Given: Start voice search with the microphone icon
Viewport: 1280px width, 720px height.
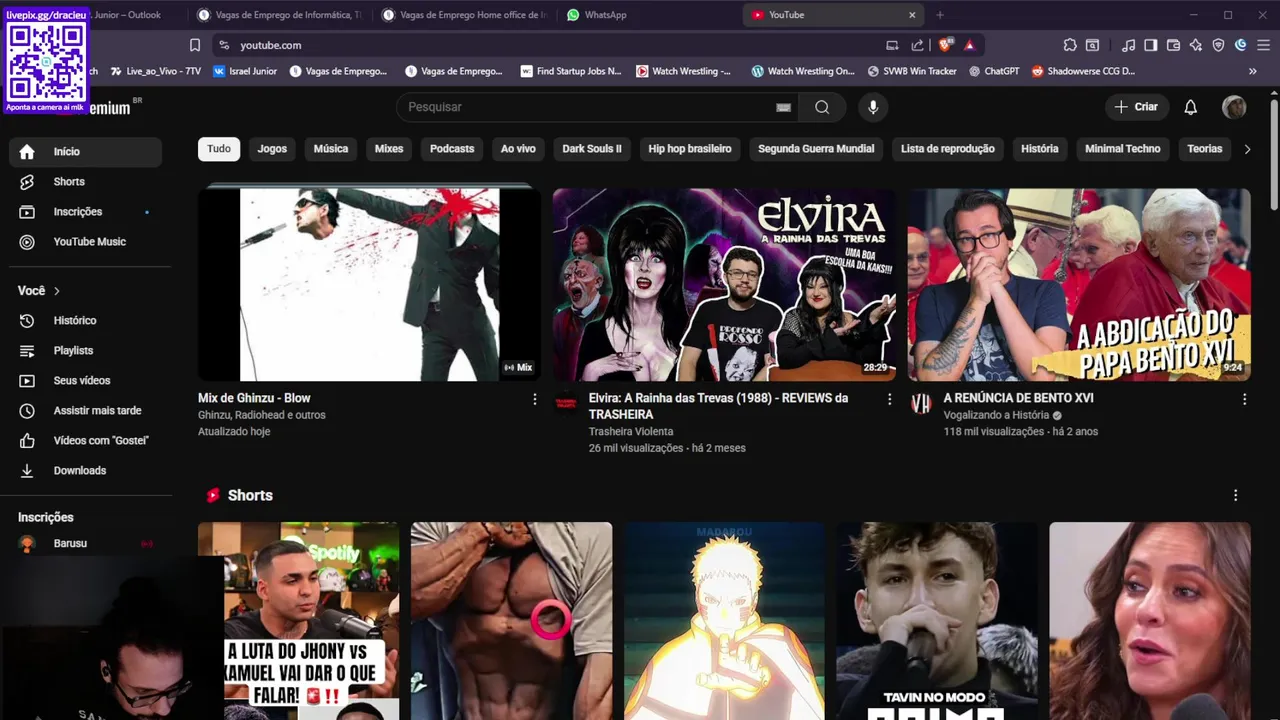Looking at the screenshot, I should pos(873,107).
